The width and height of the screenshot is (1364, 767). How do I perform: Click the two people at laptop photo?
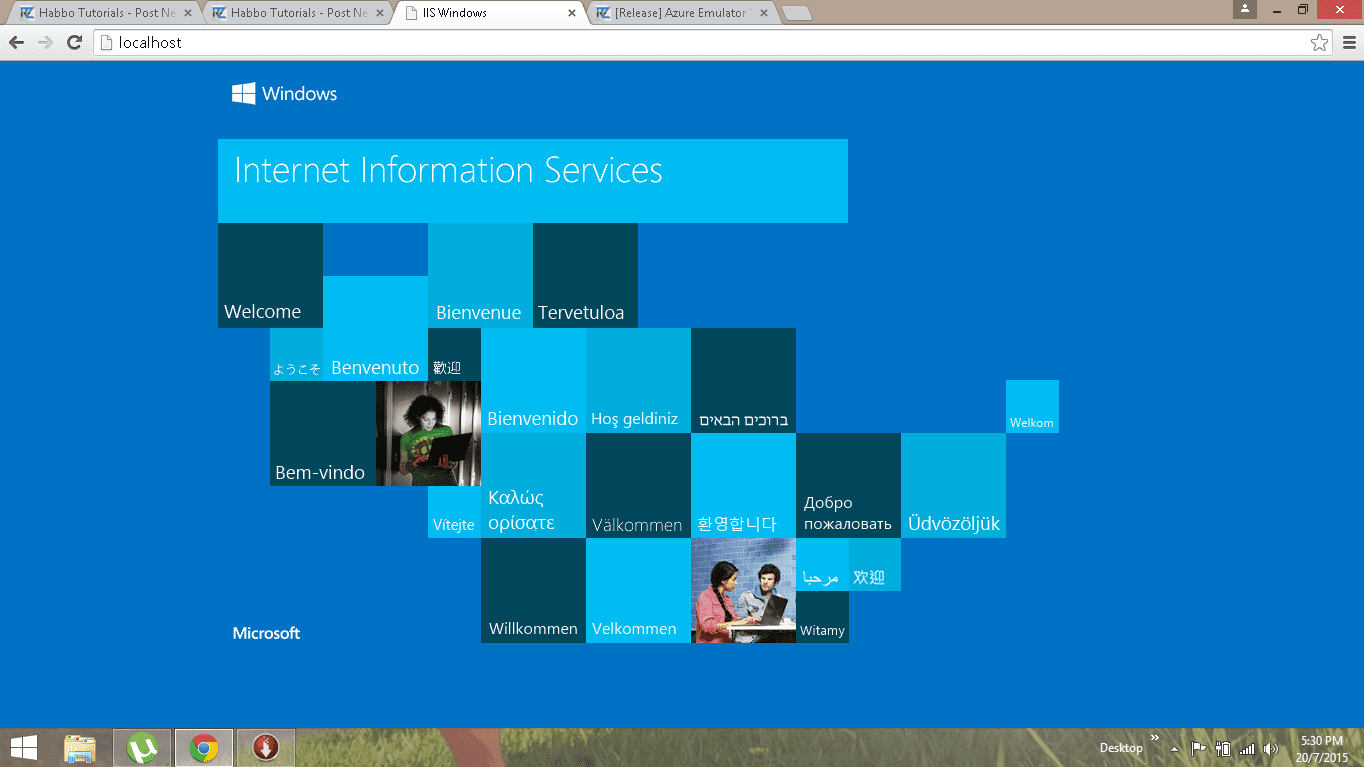(743, 590)
